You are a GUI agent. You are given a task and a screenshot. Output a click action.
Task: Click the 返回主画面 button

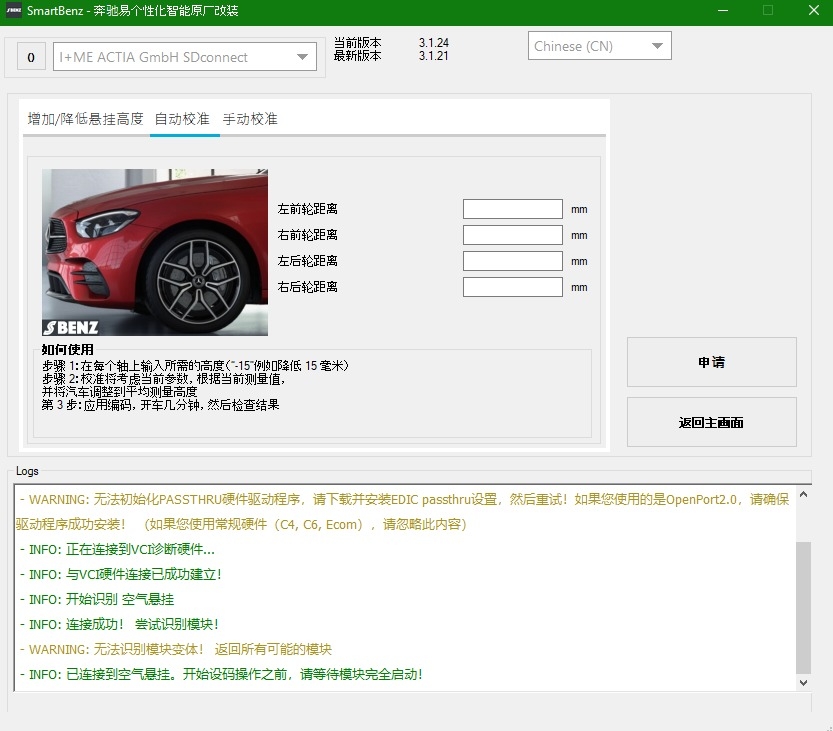[x=712, y=422]
